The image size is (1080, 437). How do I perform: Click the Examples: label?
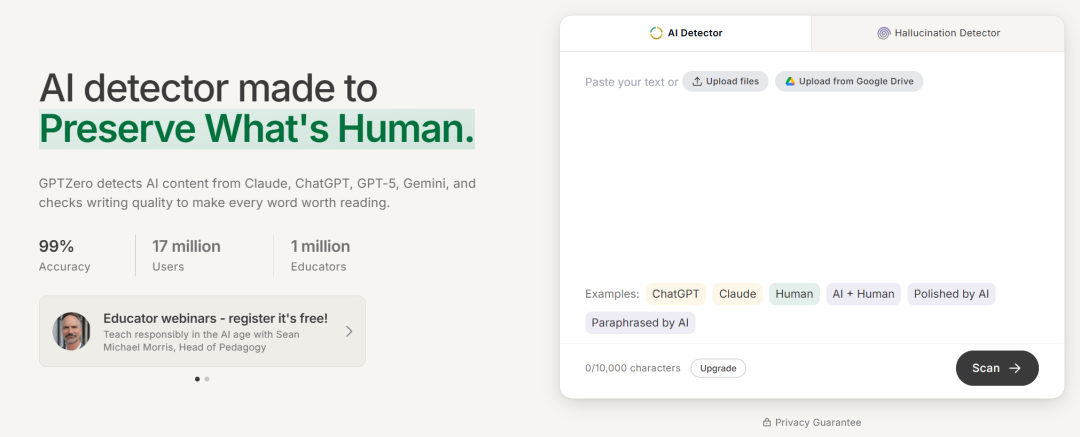pyautogui.click(x=612, y=294)
